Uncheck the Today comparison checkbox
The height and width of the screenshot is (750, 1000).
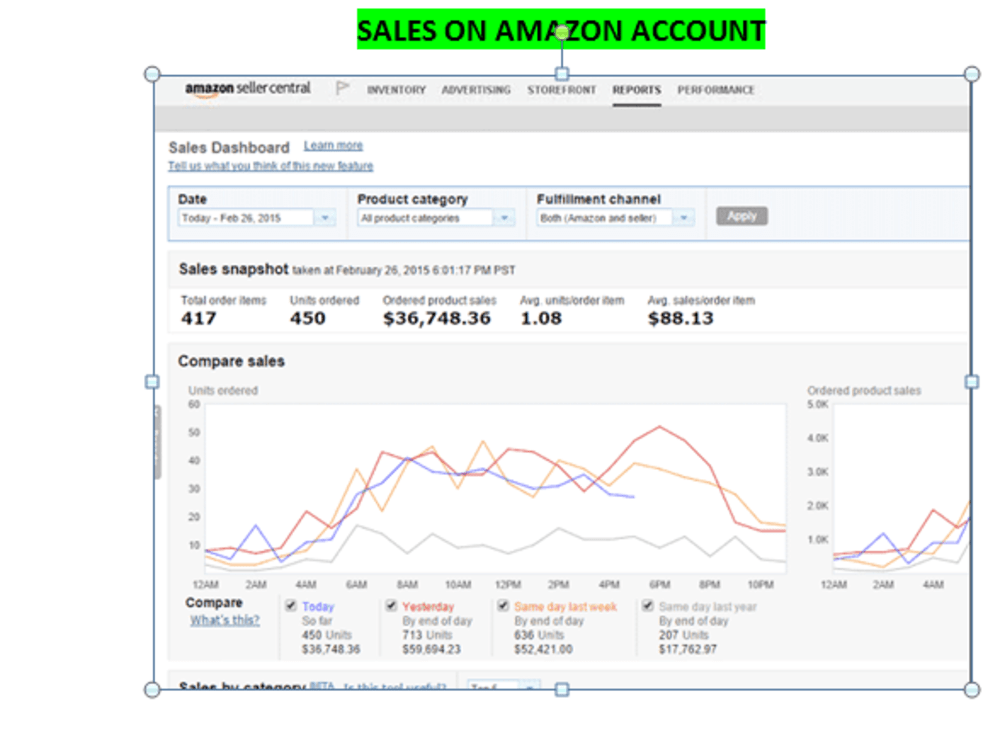pyautogui.click(x=291, y=605)
